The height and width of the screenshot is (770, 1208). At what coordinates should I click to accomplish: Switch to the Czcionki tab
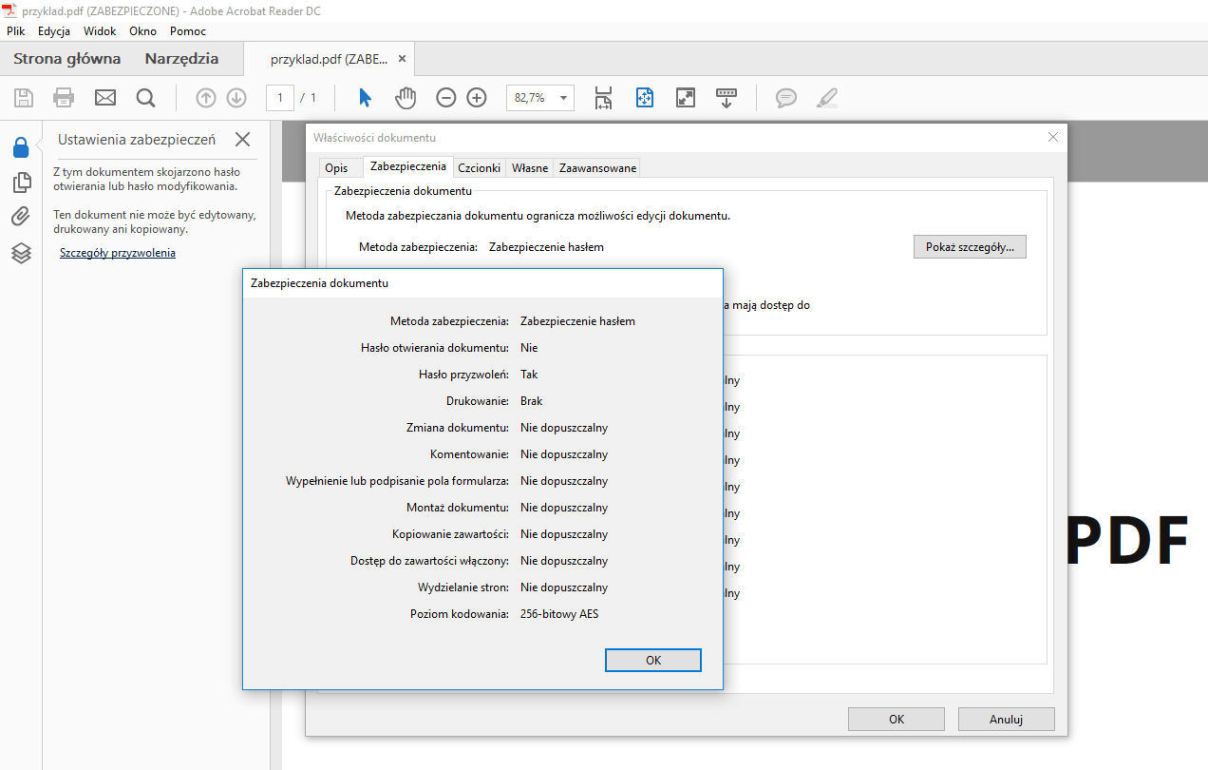[x=481, y=168]
